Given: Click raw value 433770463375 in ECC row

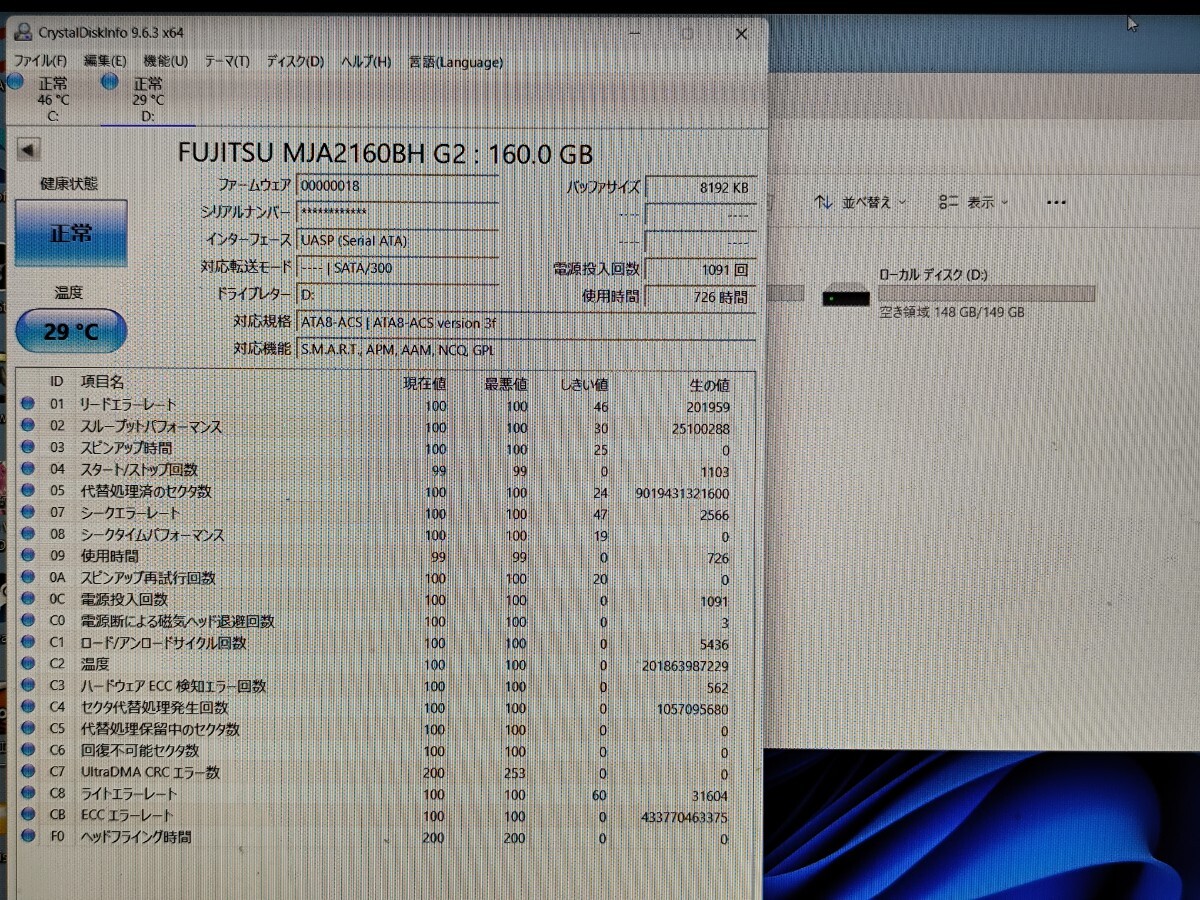Looking at the screenshot, I should point(685,817).
